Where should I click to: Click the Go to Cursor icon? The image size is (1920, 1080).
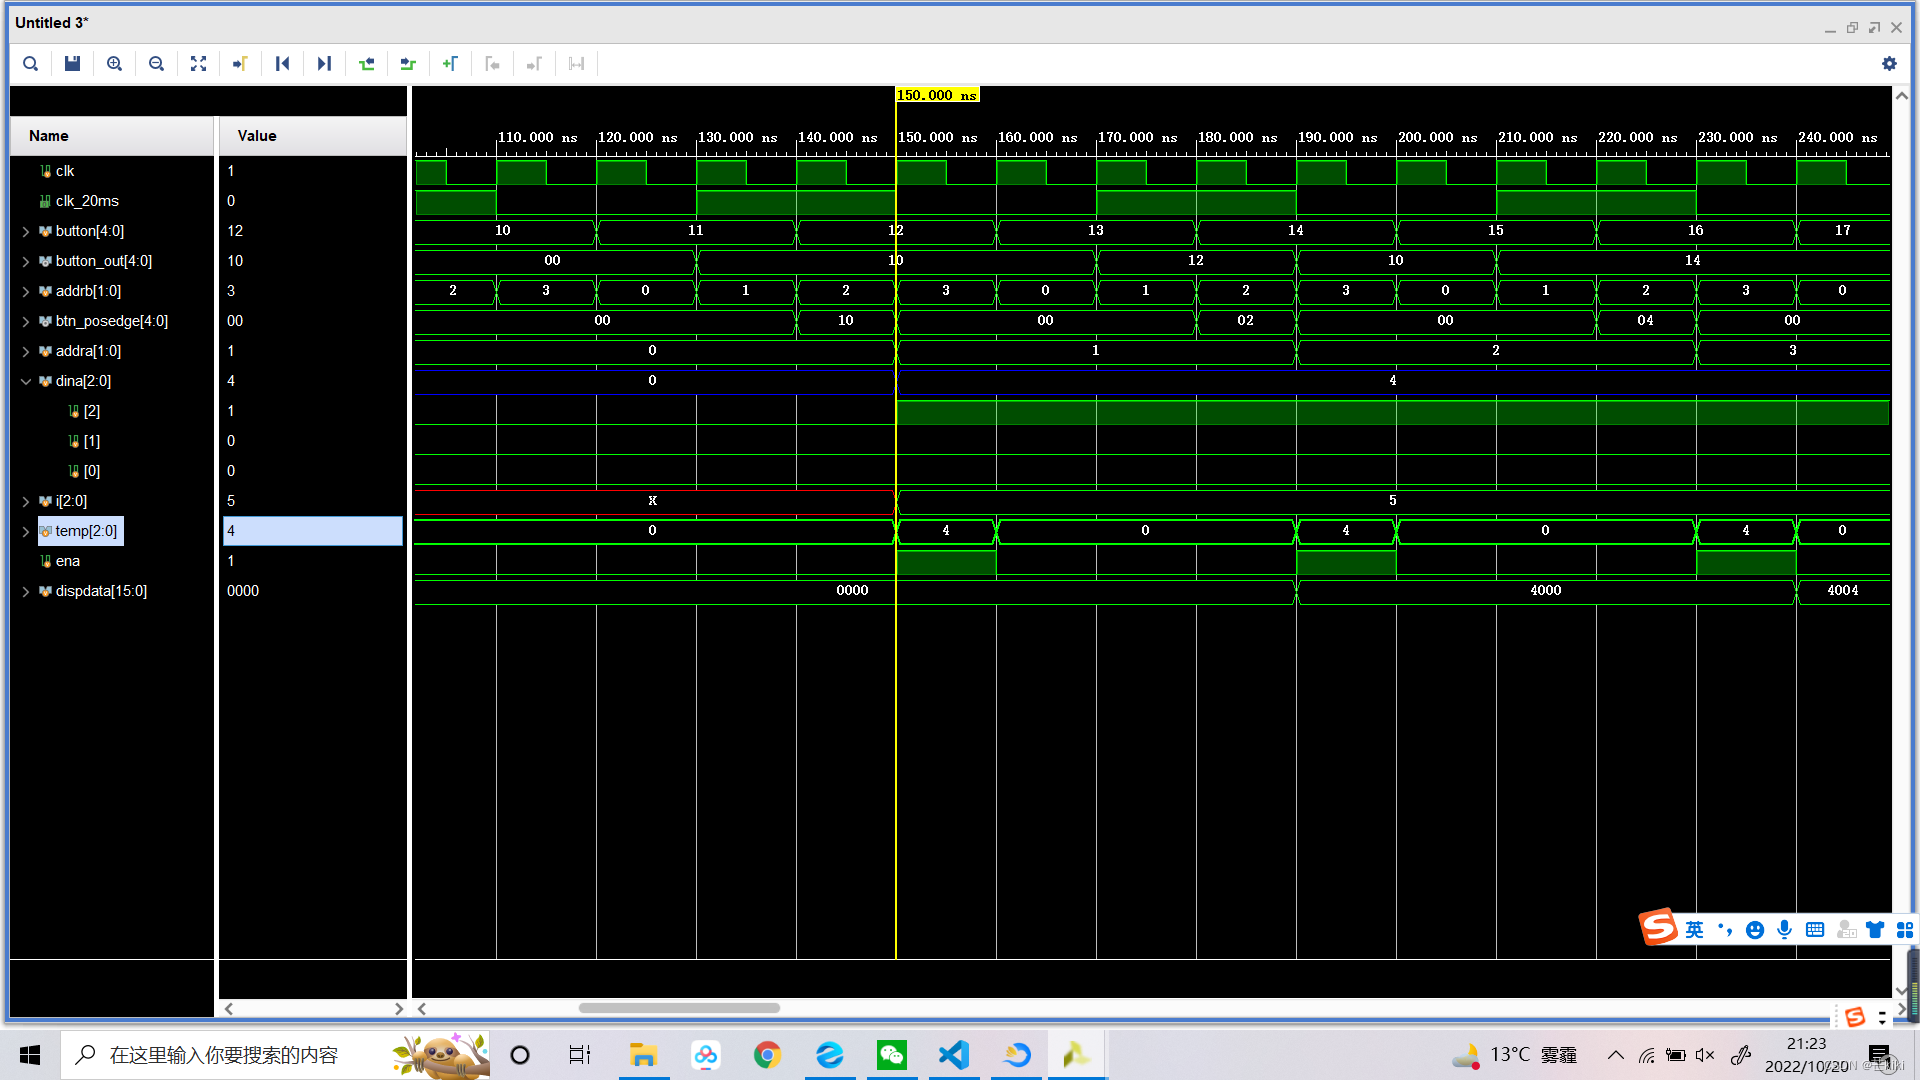click(240, 64)
